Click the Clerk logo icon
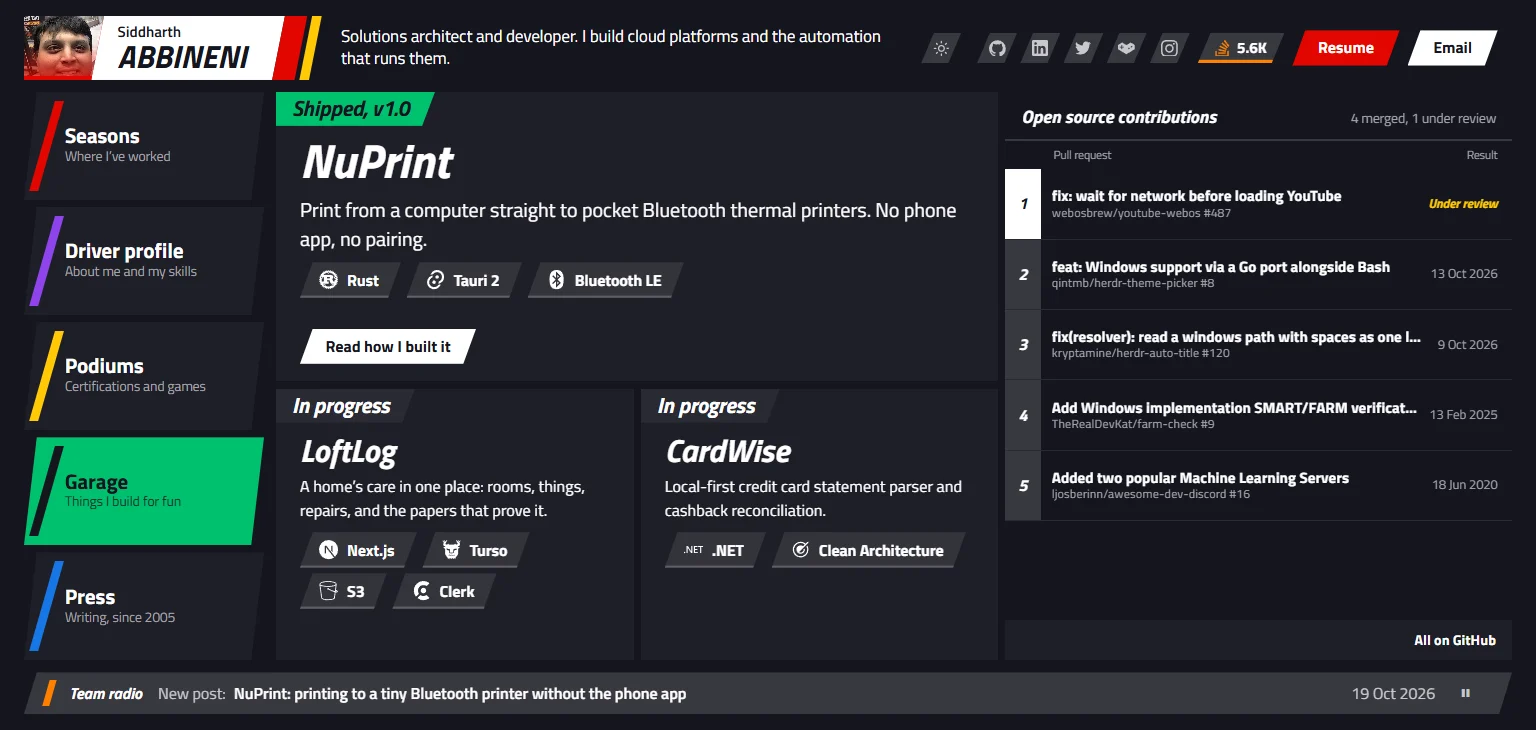The width and height of the screenshot is (1536, 730). click(x=421, y=591)
